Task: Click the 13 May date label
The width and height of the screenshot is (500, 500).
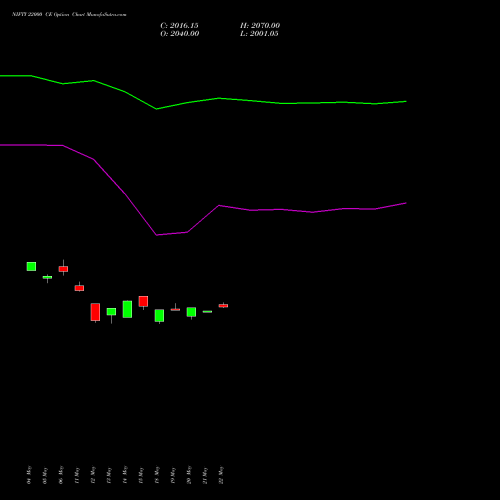Action: tap(109, 475)
